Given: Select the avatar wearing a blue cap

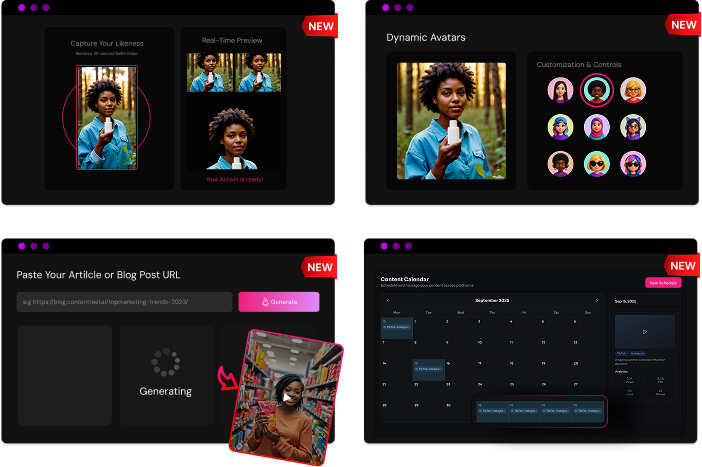Looking at the screenshot, I should (x=561, y=127).
